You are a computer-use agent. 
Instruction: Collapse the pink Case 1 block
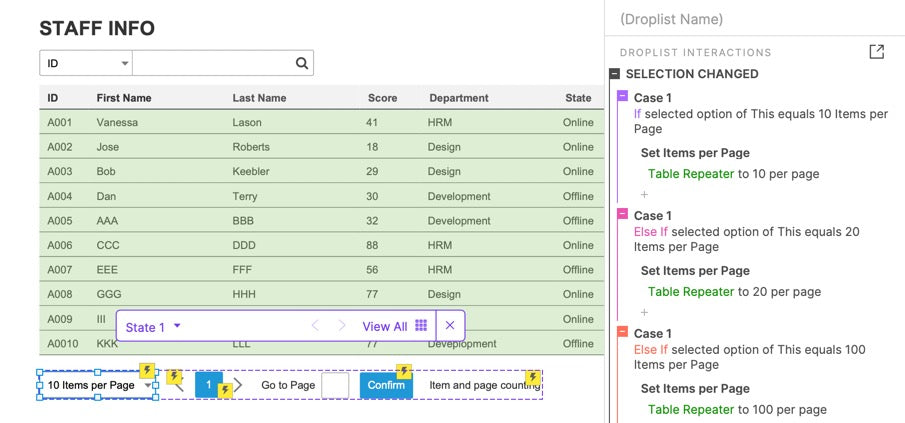click(x=622, y=214)
